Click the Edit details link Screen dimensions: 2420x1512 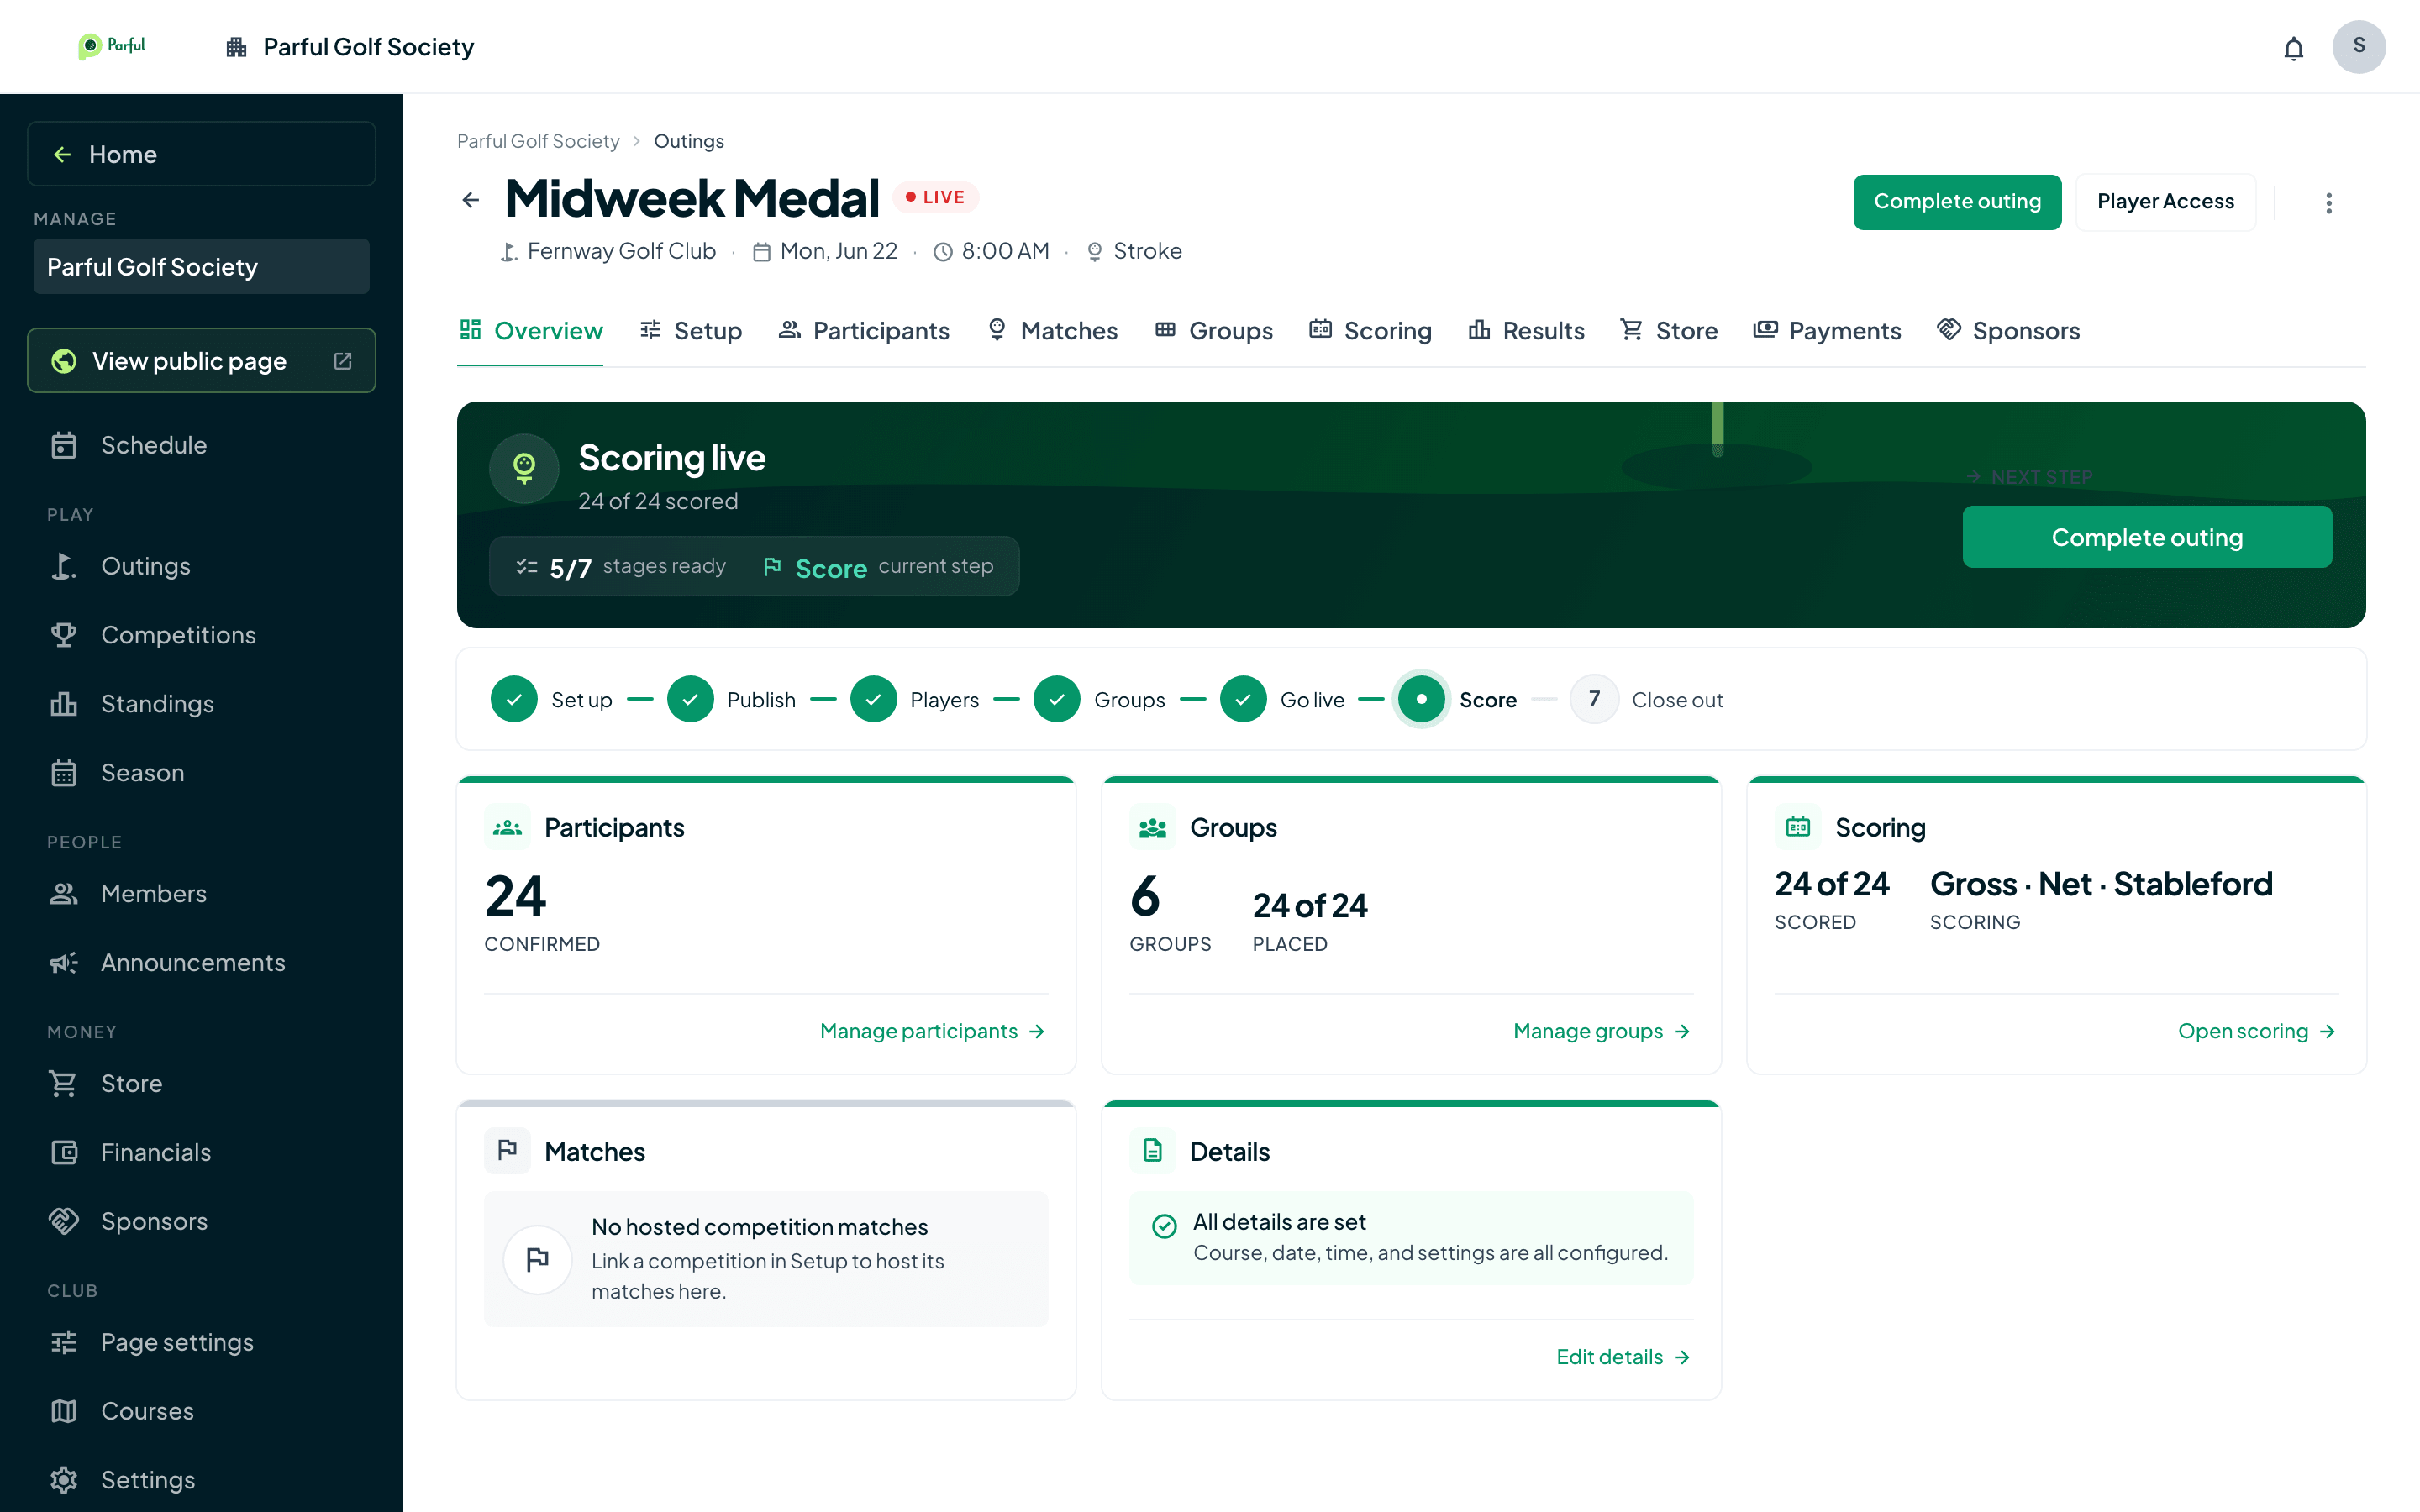(1624, 1357)
